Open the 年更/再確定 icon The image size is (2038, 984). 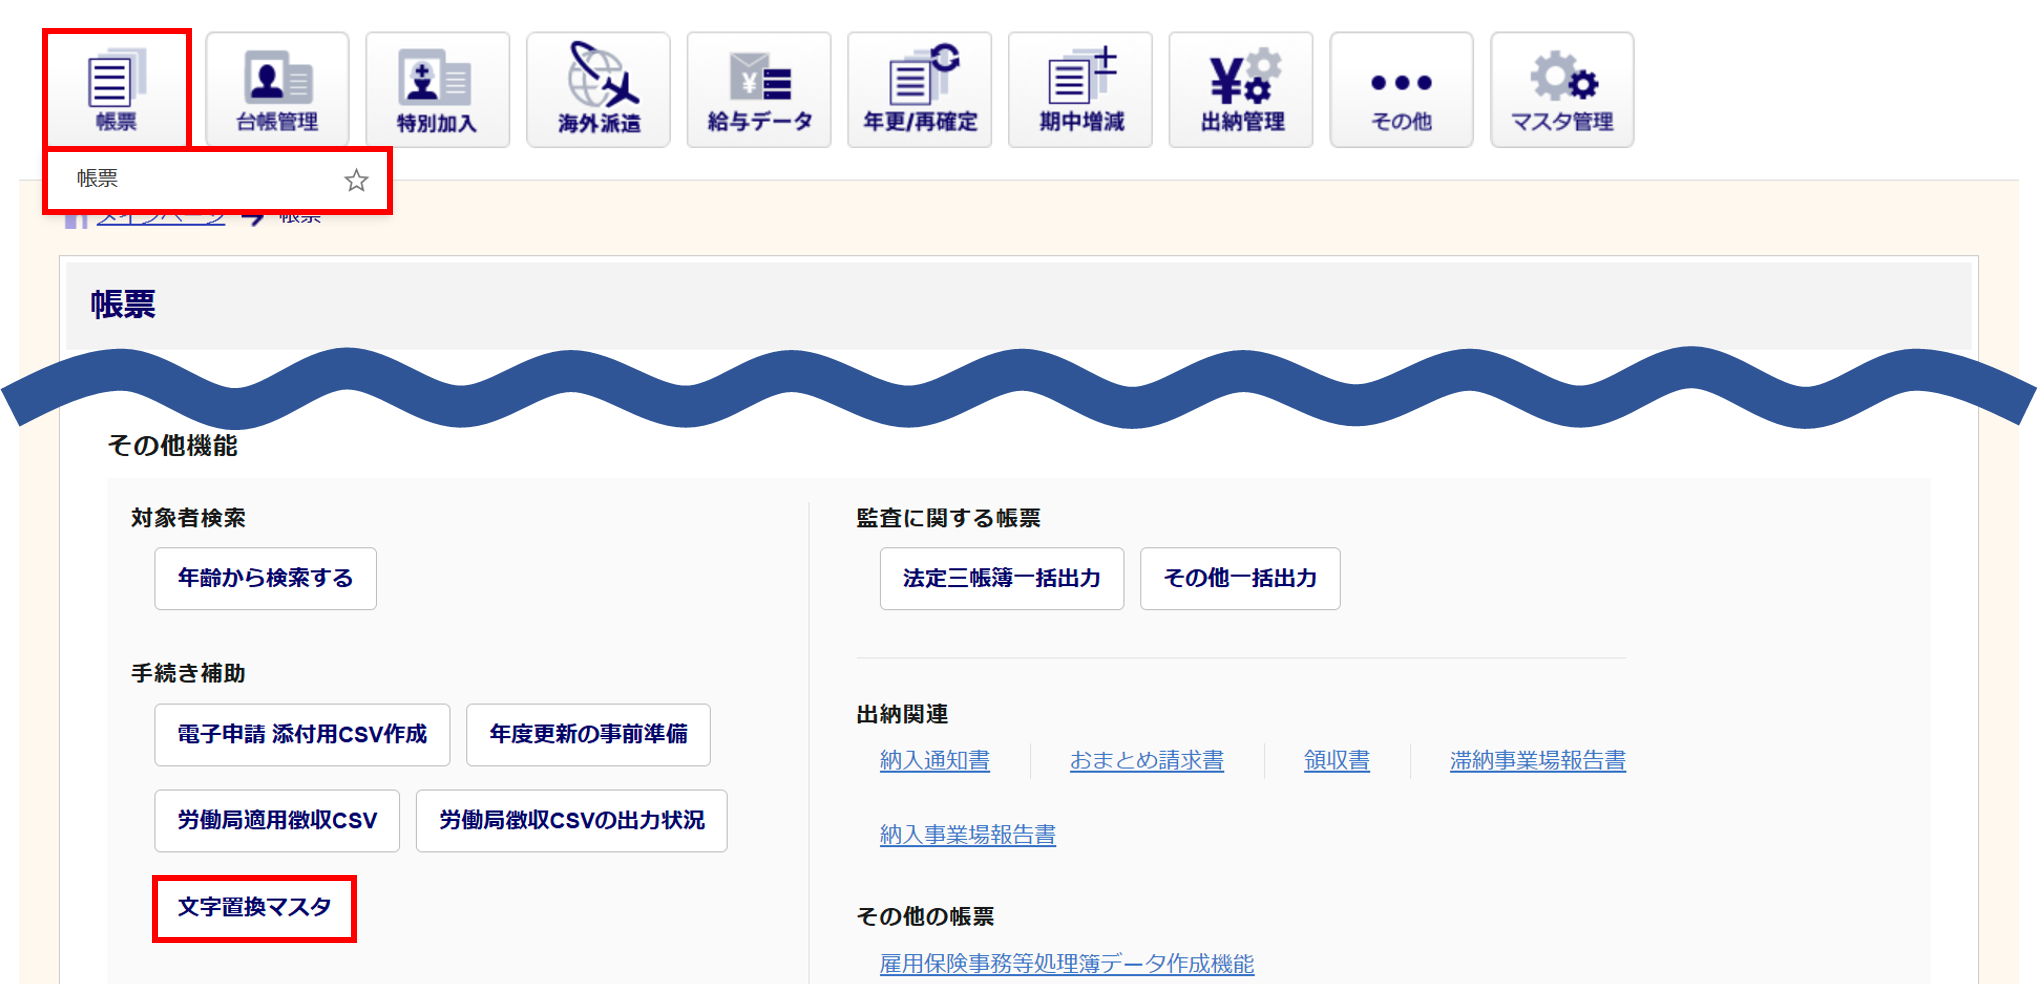tap(920, 90)
